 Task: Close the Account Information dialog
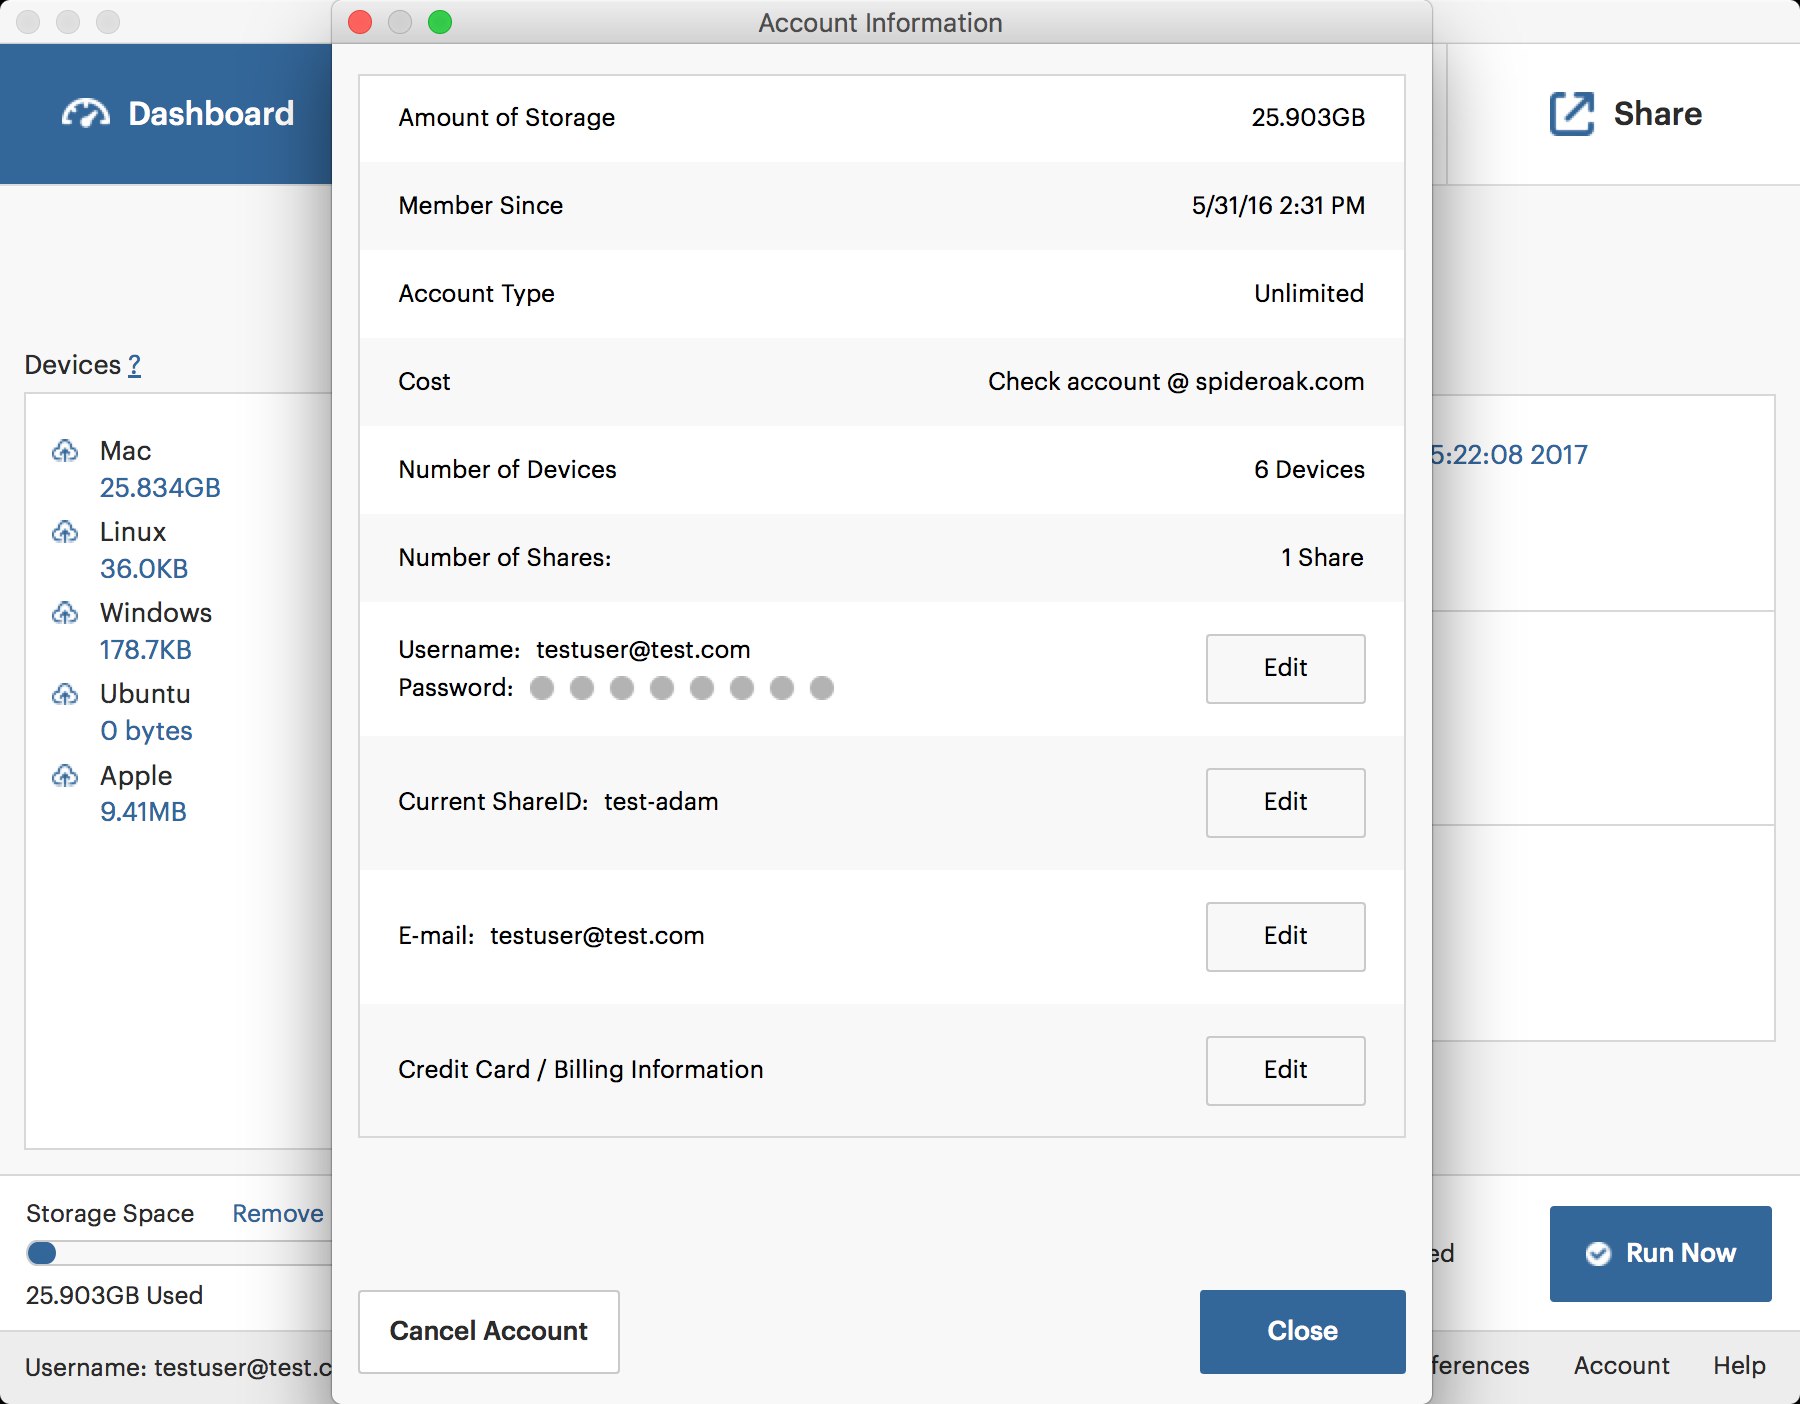(1302, 1331)
